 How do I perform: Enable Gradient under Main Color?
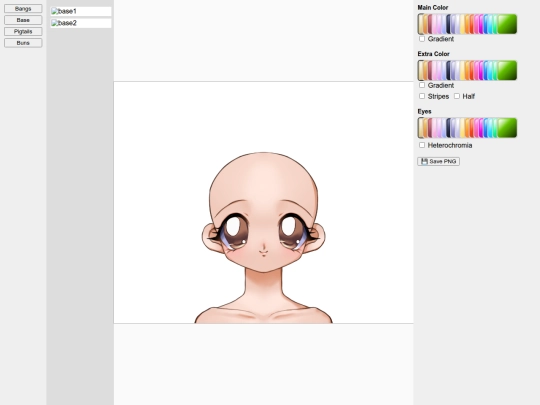(x=422, y=39)
